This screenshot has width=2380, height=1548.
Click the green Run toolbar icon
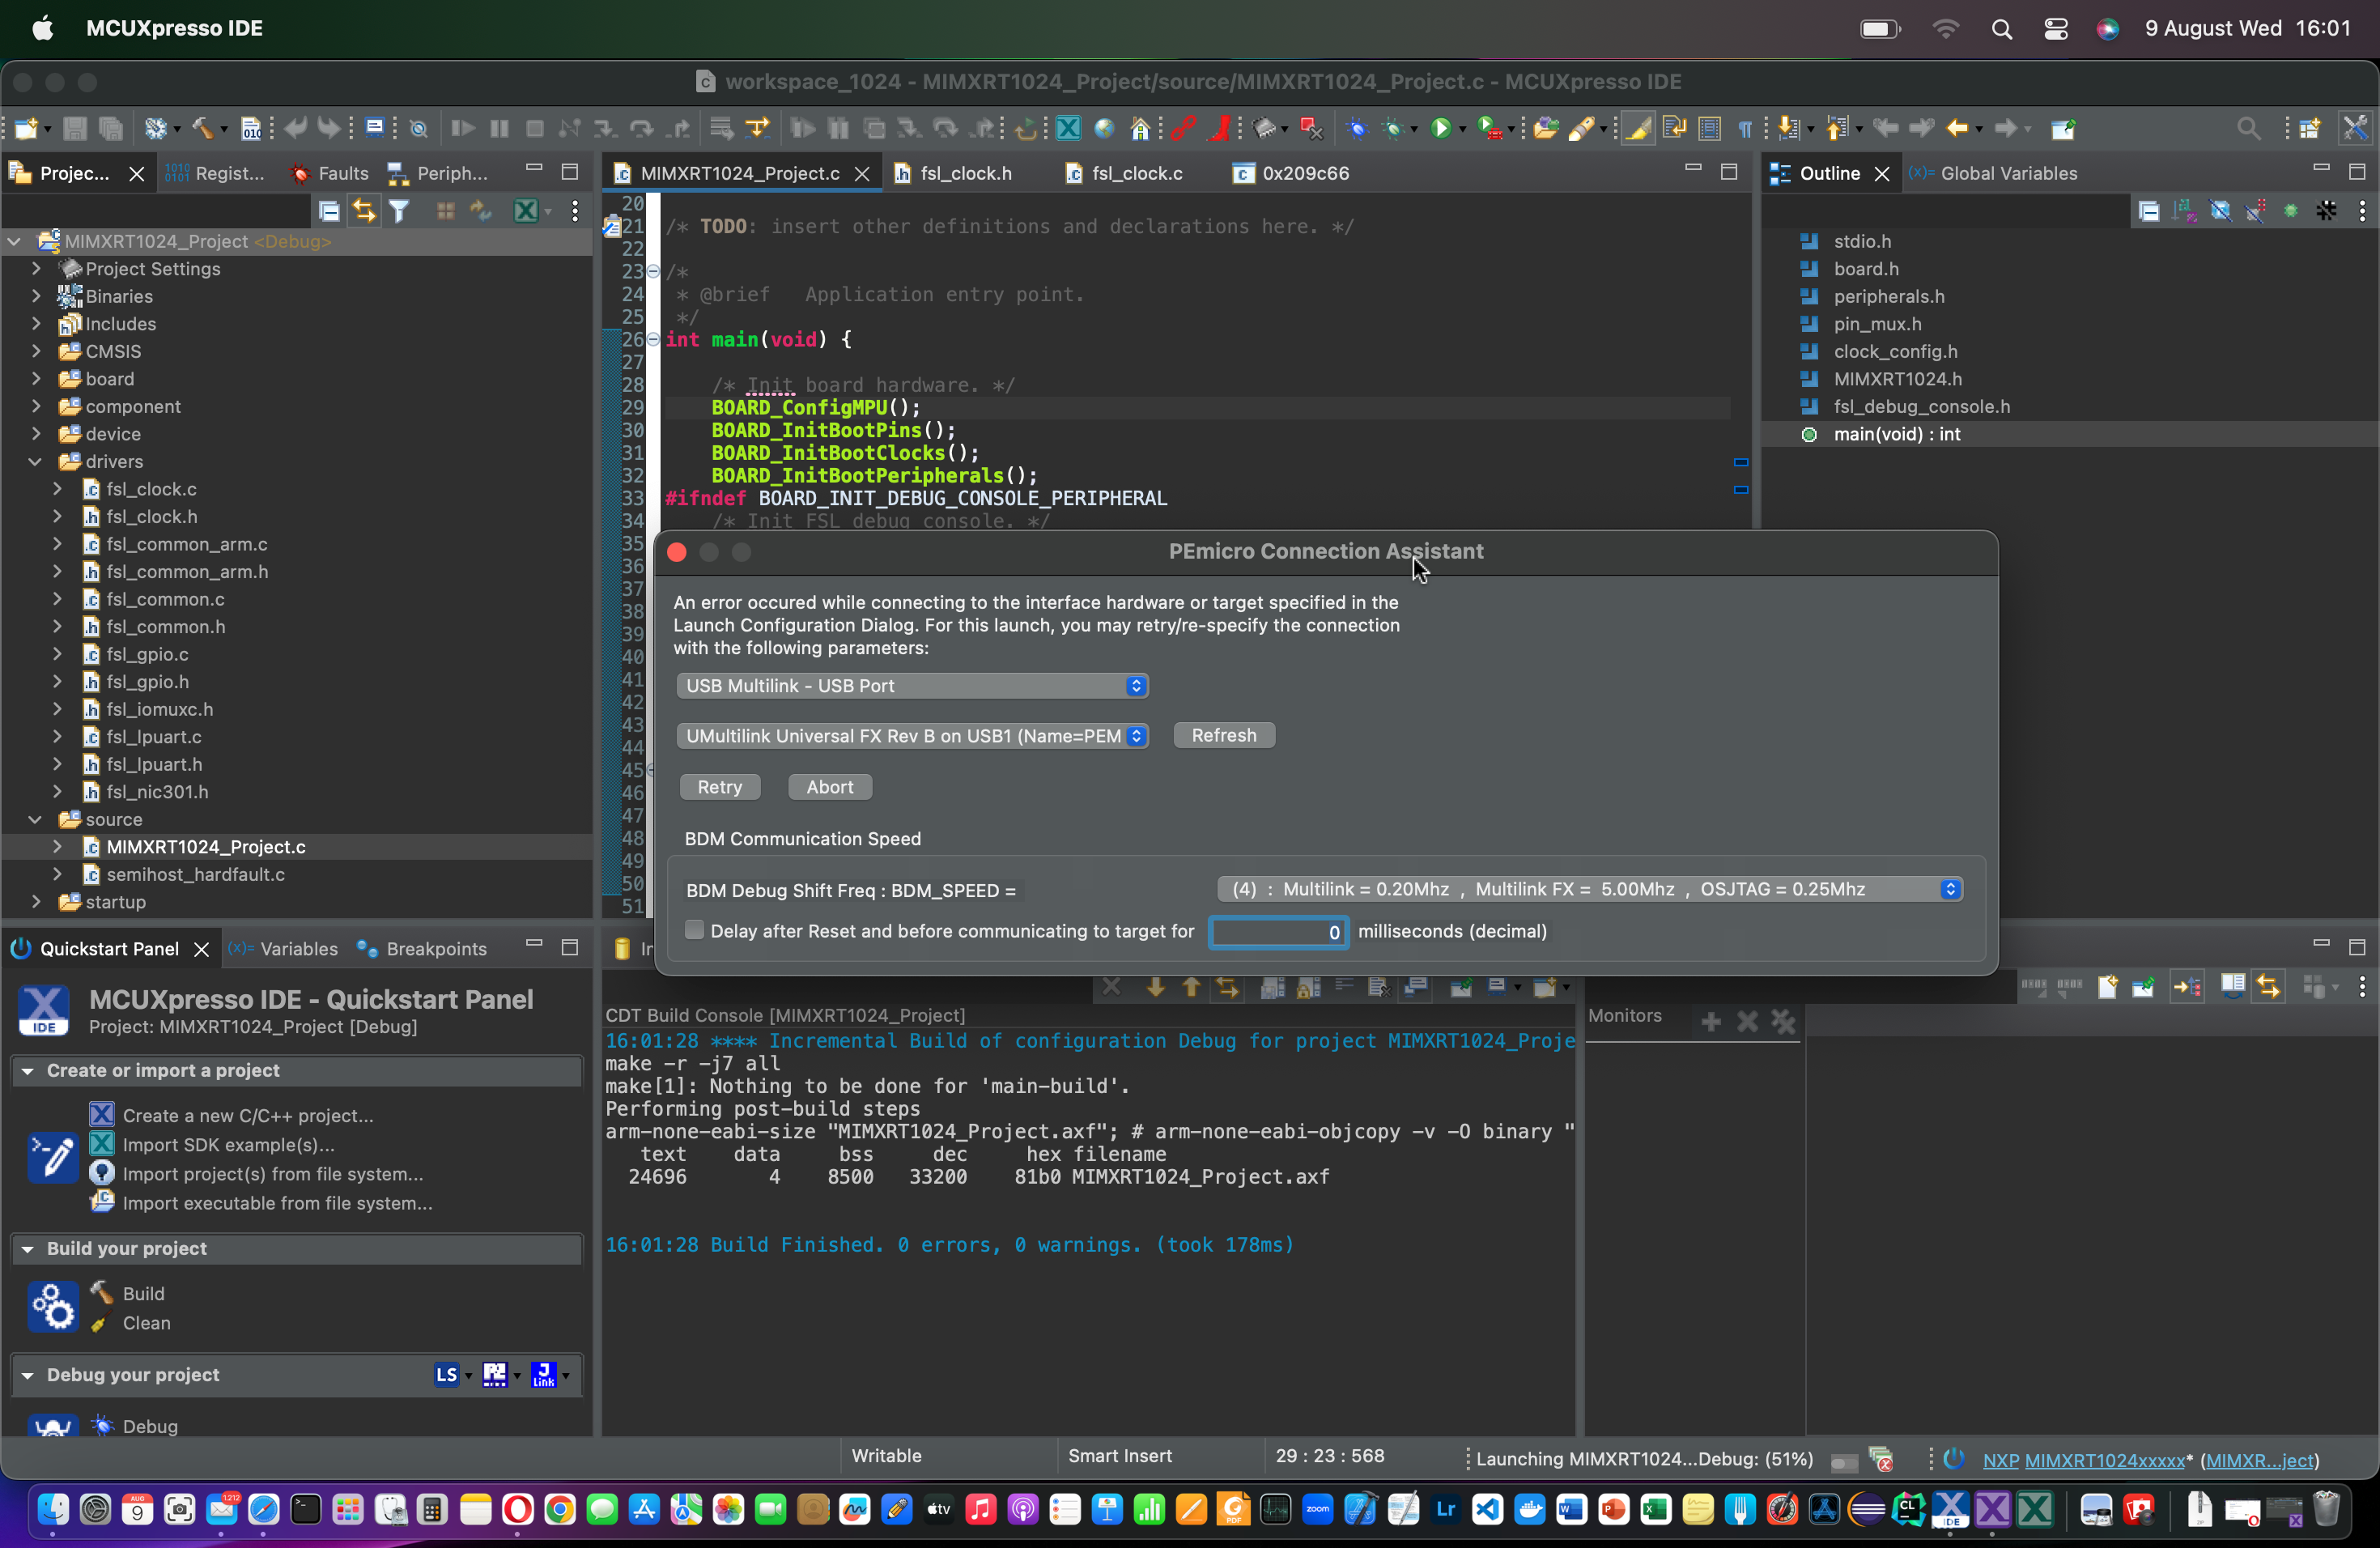(1440, 128)
